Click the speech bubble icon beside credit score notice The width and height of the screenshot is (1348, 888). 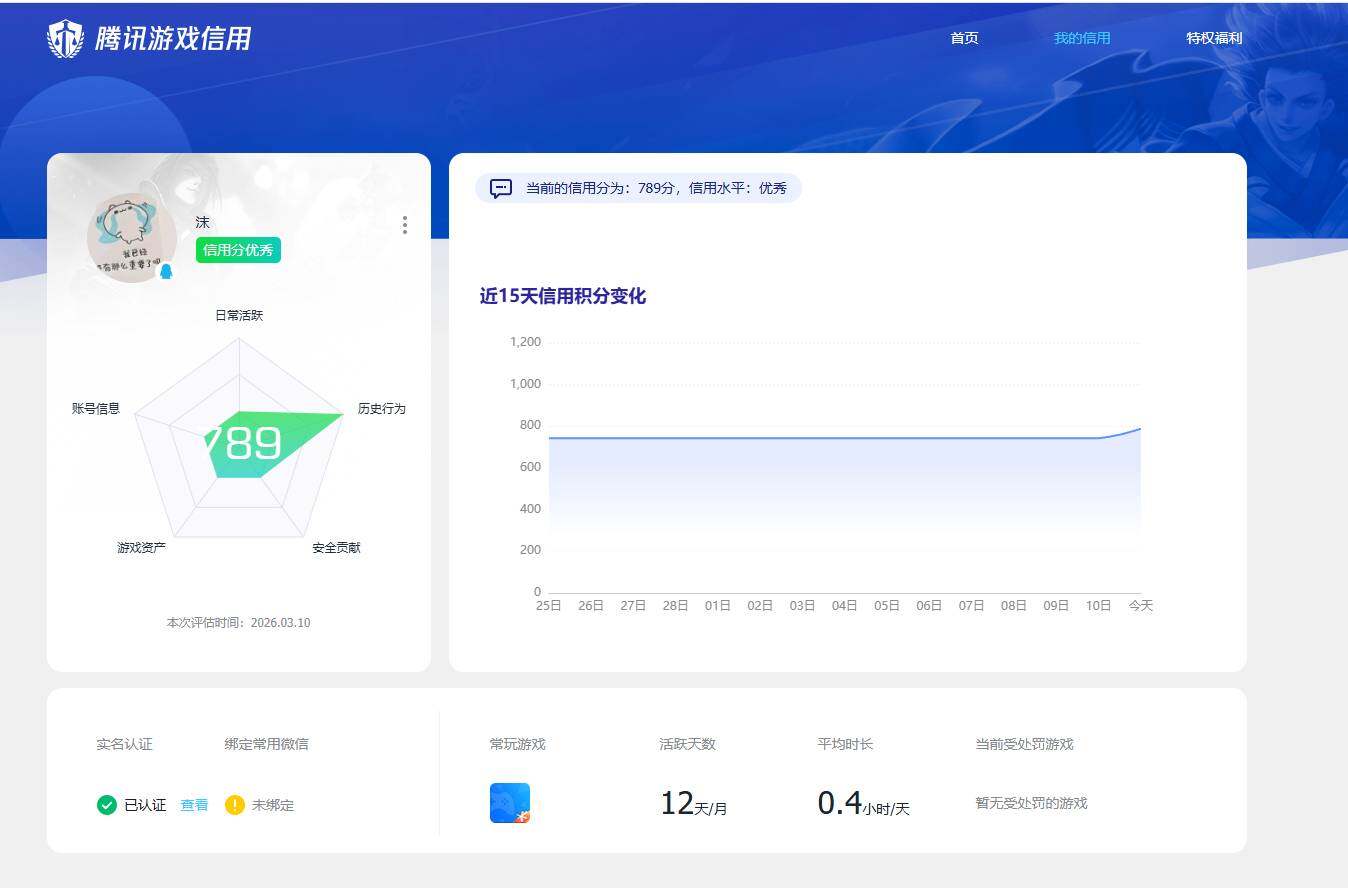(500, 188)
